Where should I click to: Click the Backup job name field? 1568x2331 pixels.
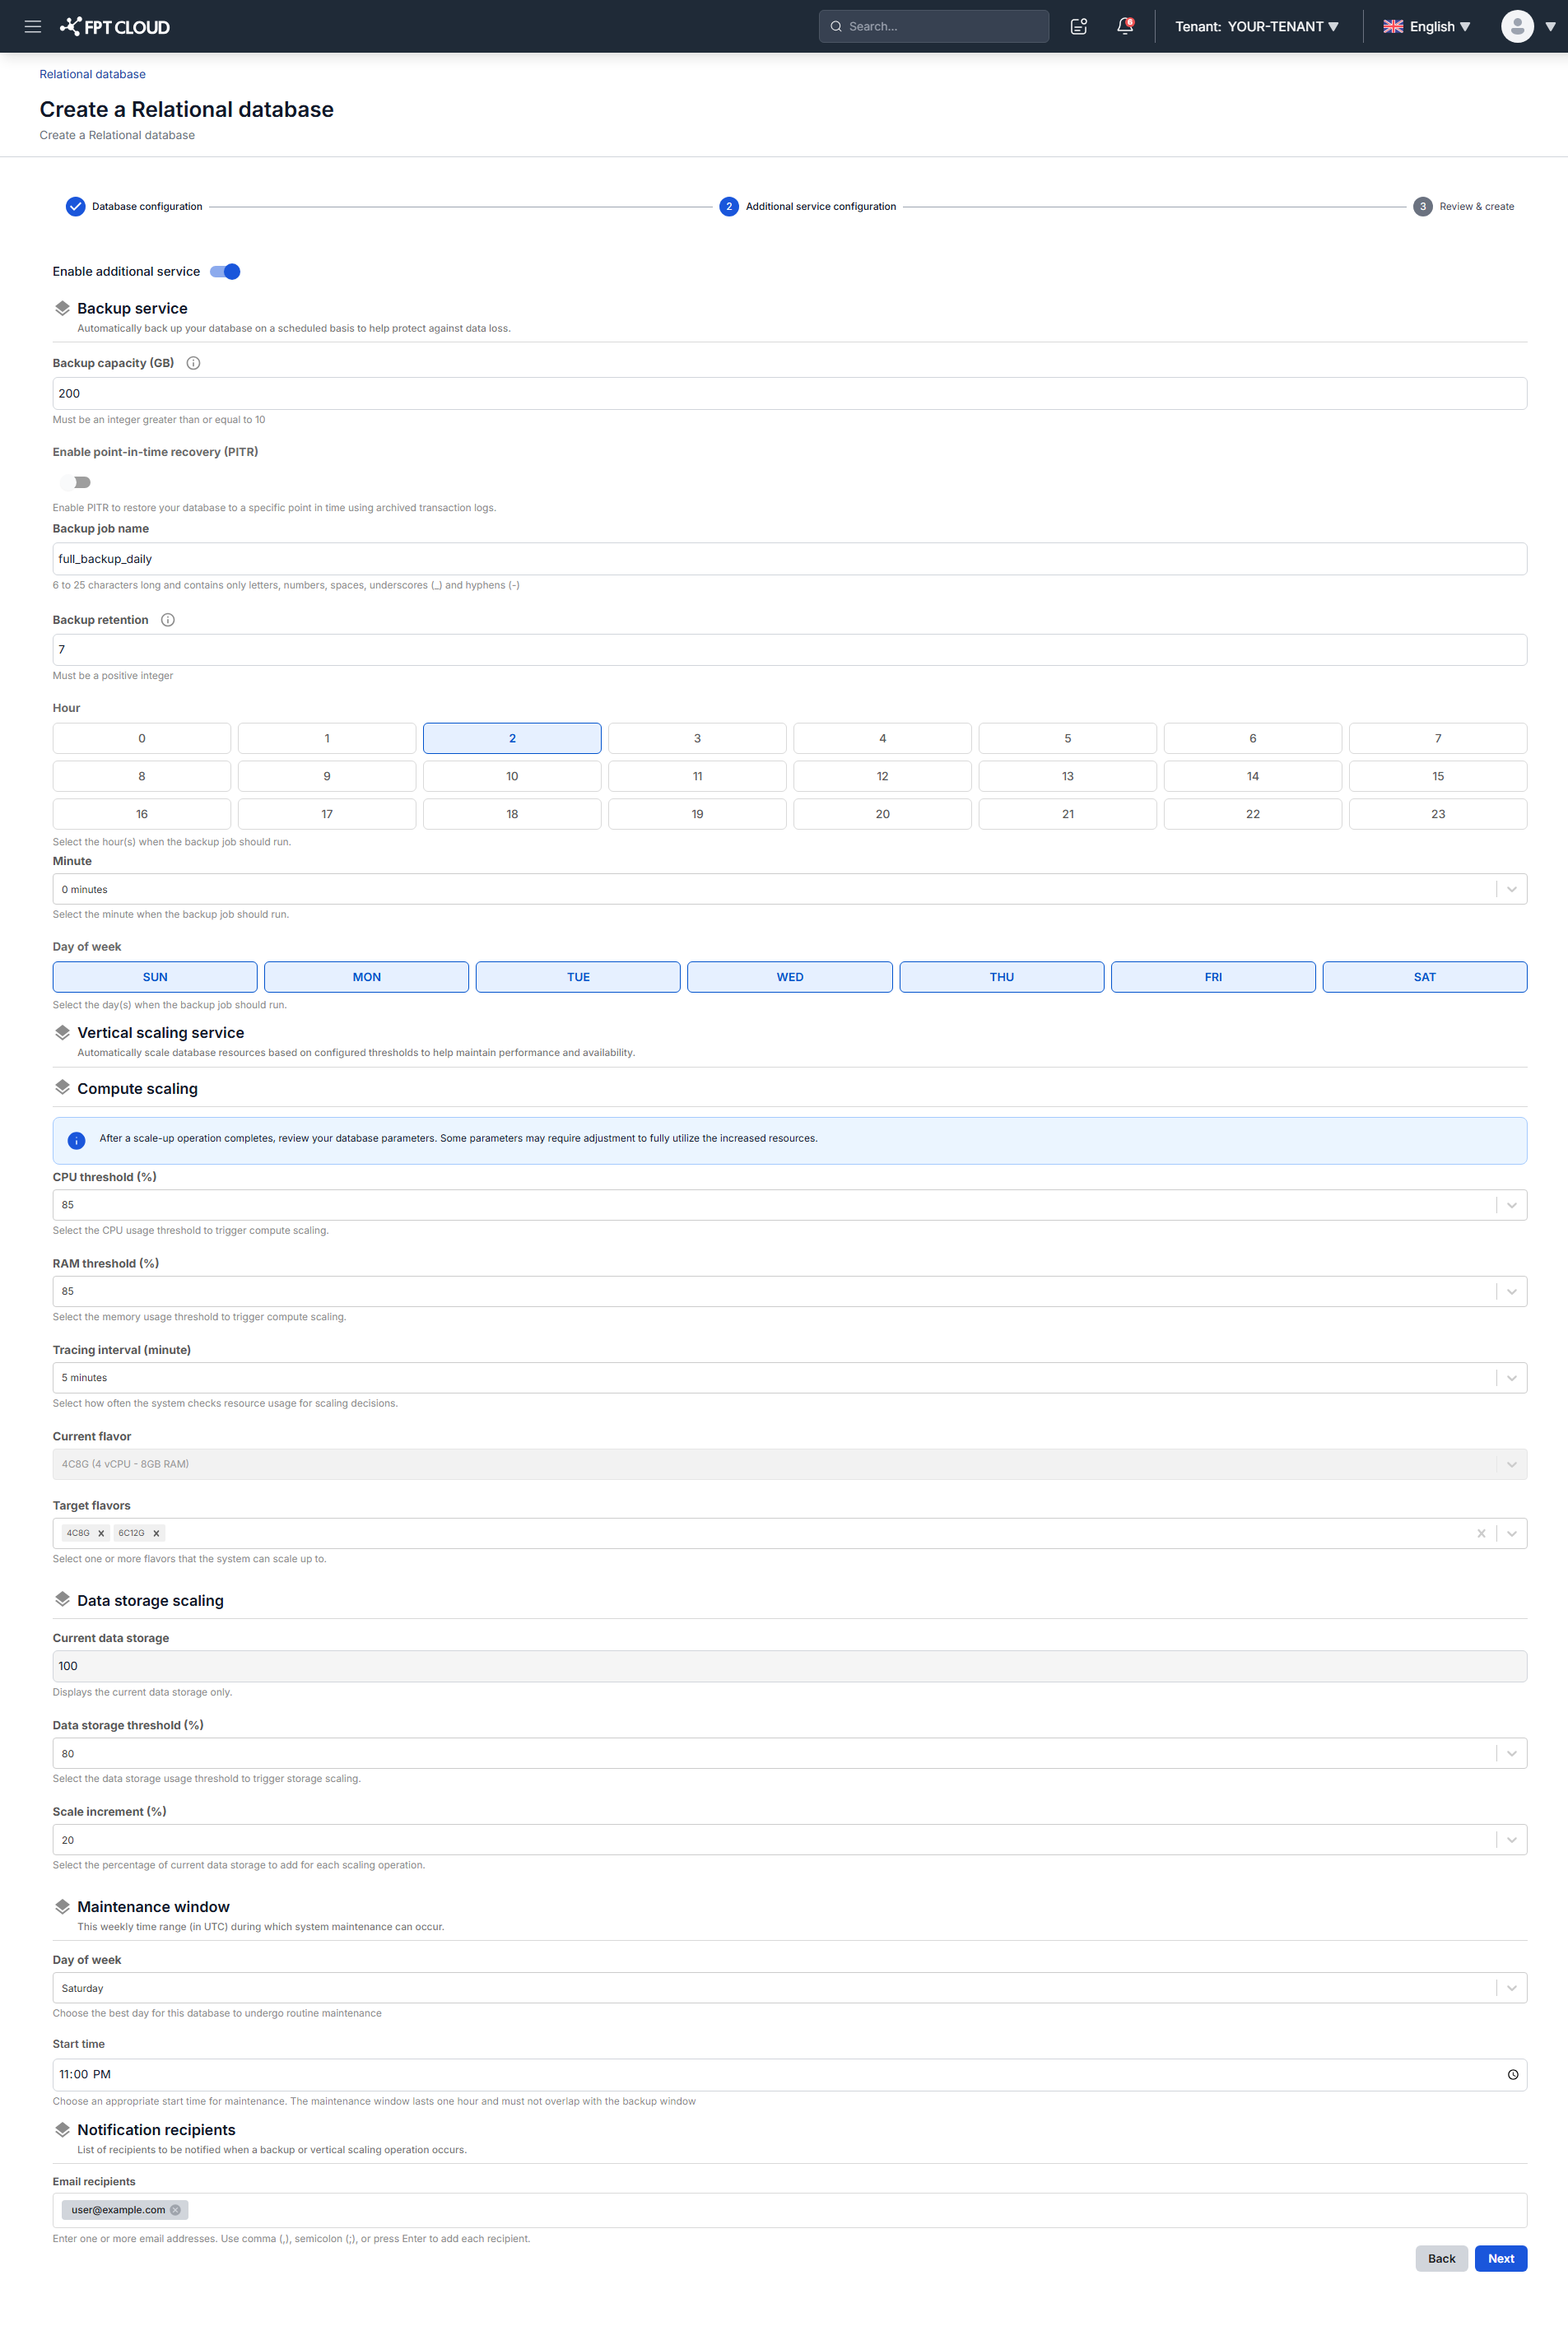coord(790,559)
